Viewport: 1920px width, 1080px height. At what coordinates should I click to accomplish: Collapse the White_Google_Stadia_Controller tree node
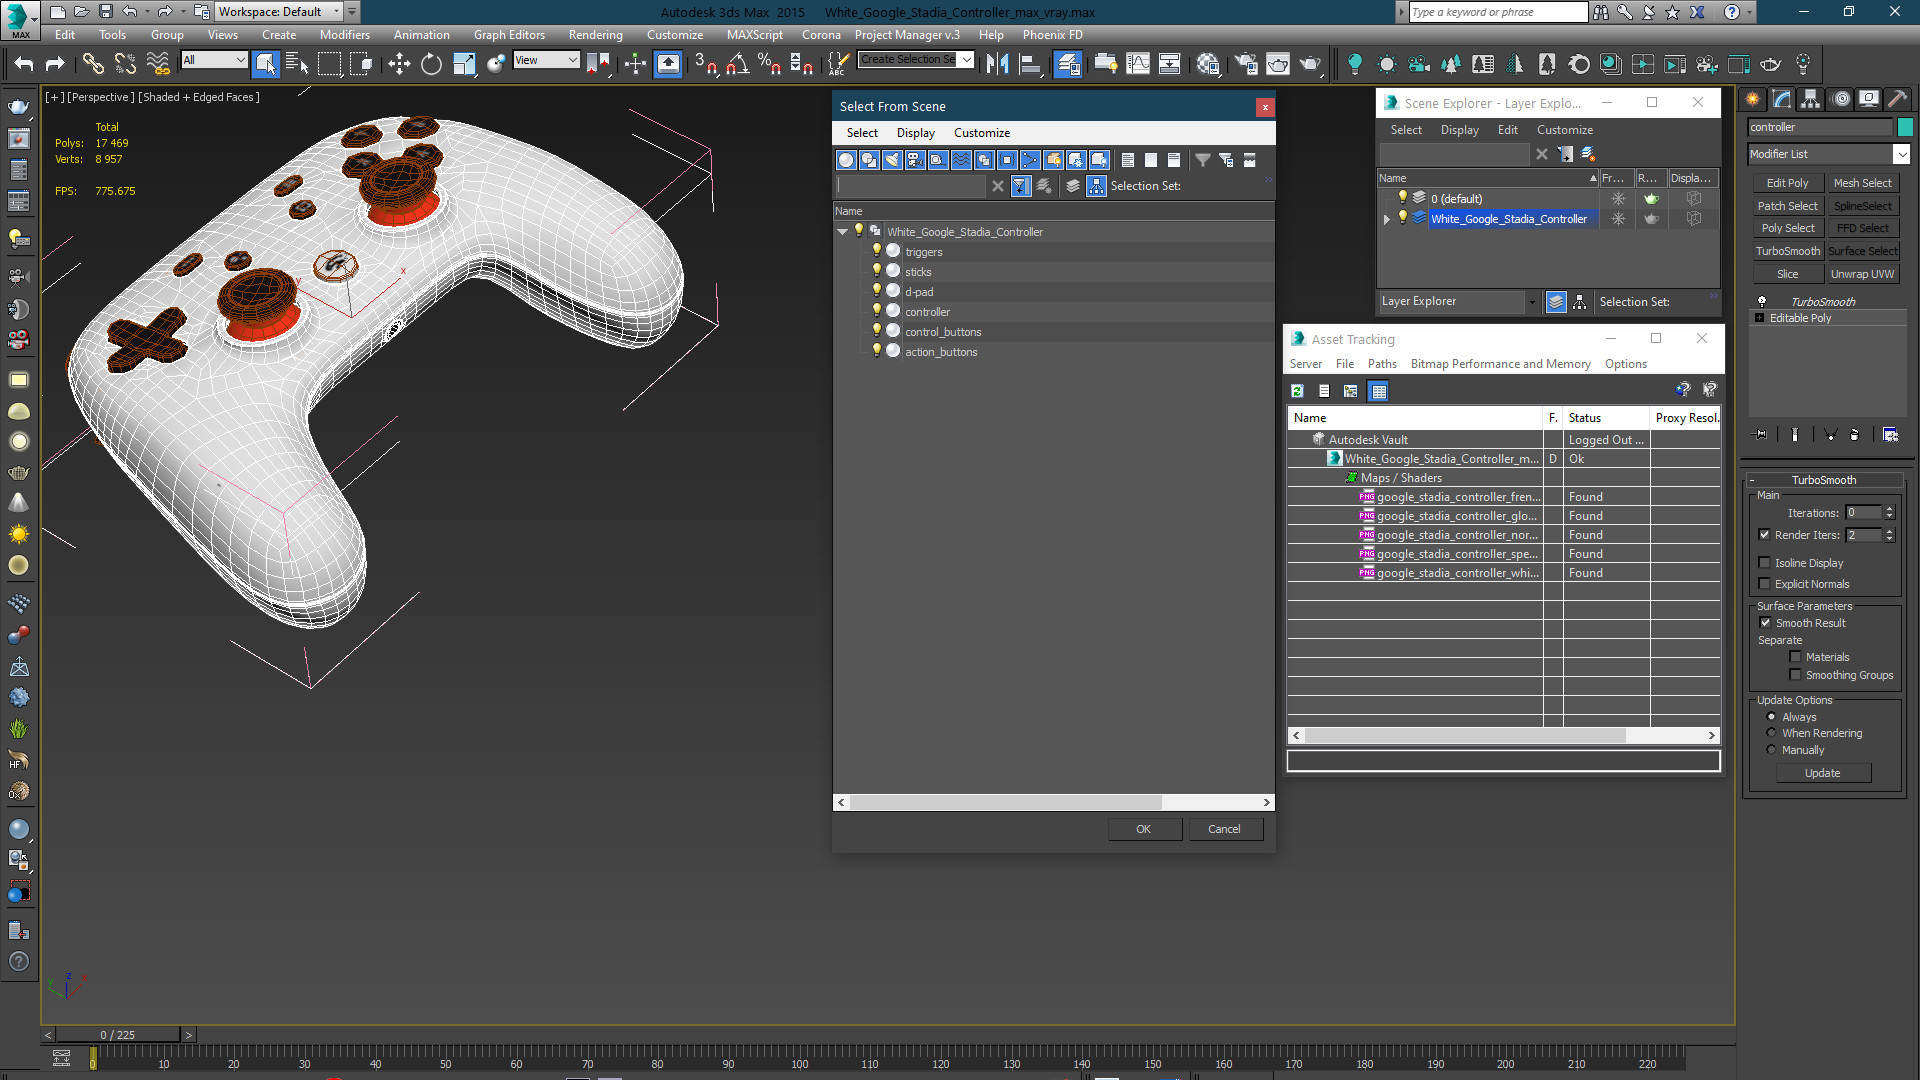842,231
